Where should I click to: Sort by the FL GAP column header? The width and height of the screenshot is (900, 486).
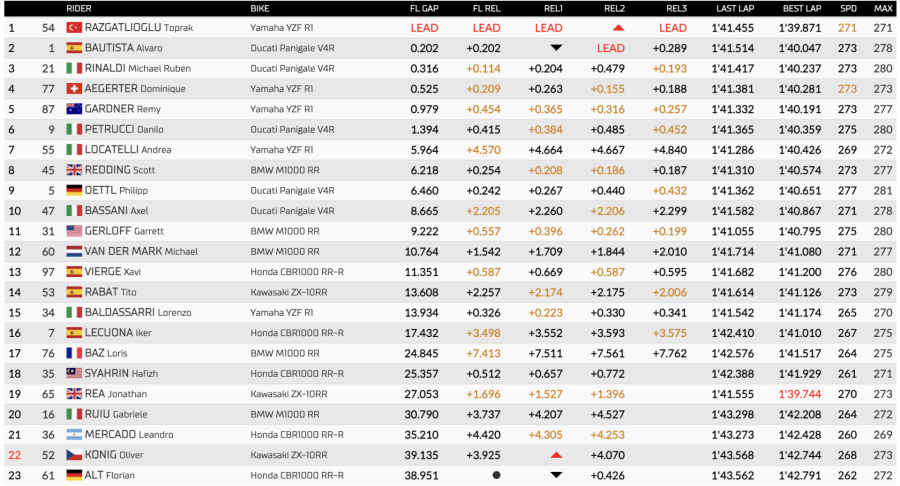424,8
